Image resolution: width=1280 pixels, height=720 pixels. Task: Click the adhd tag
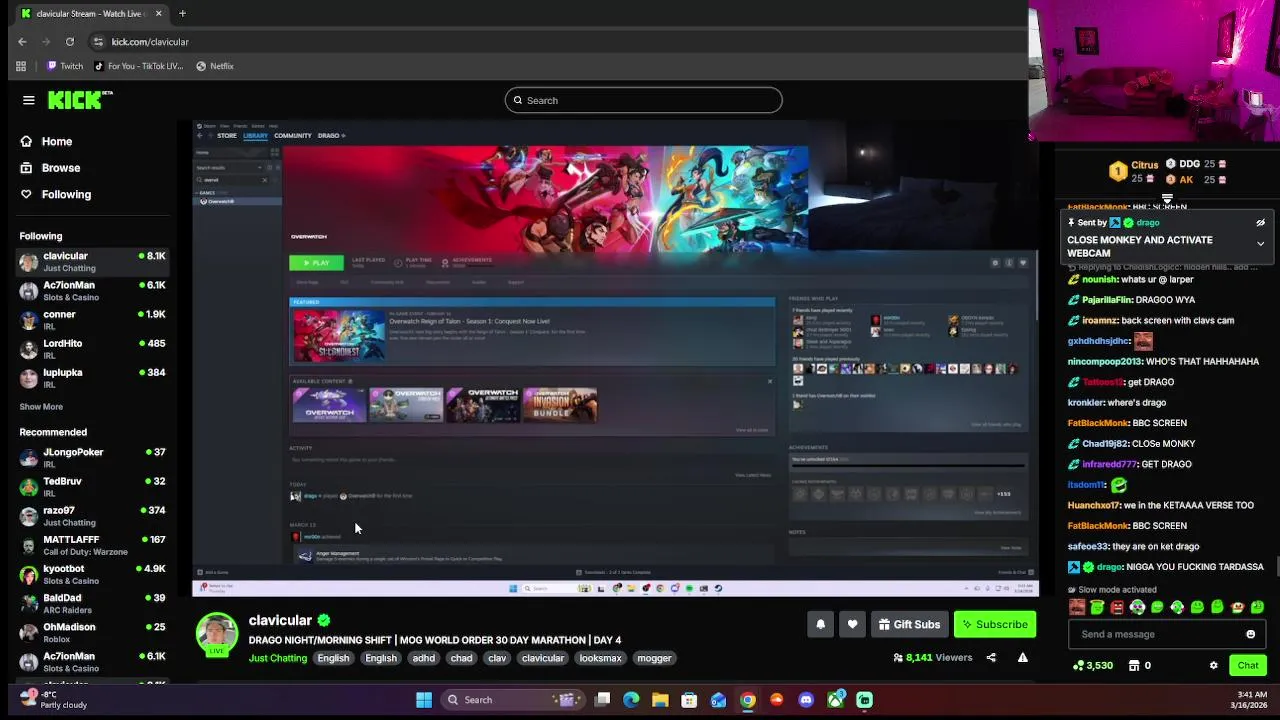(x=424, y=658)
